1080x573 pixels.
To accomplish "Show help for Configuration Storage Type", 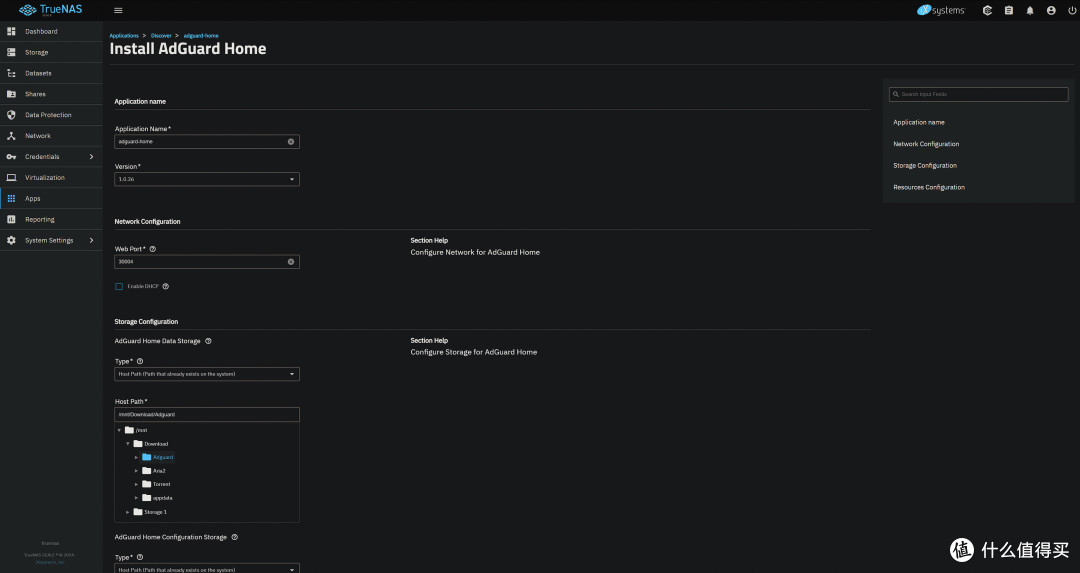I will click(140, 557).
